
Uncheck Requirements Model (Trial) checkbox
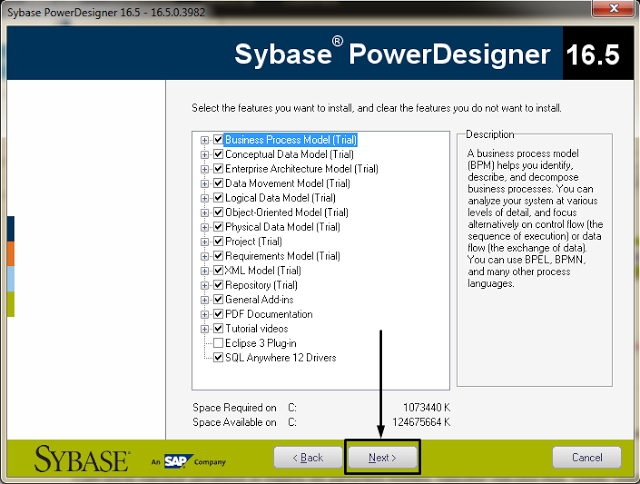218,256
